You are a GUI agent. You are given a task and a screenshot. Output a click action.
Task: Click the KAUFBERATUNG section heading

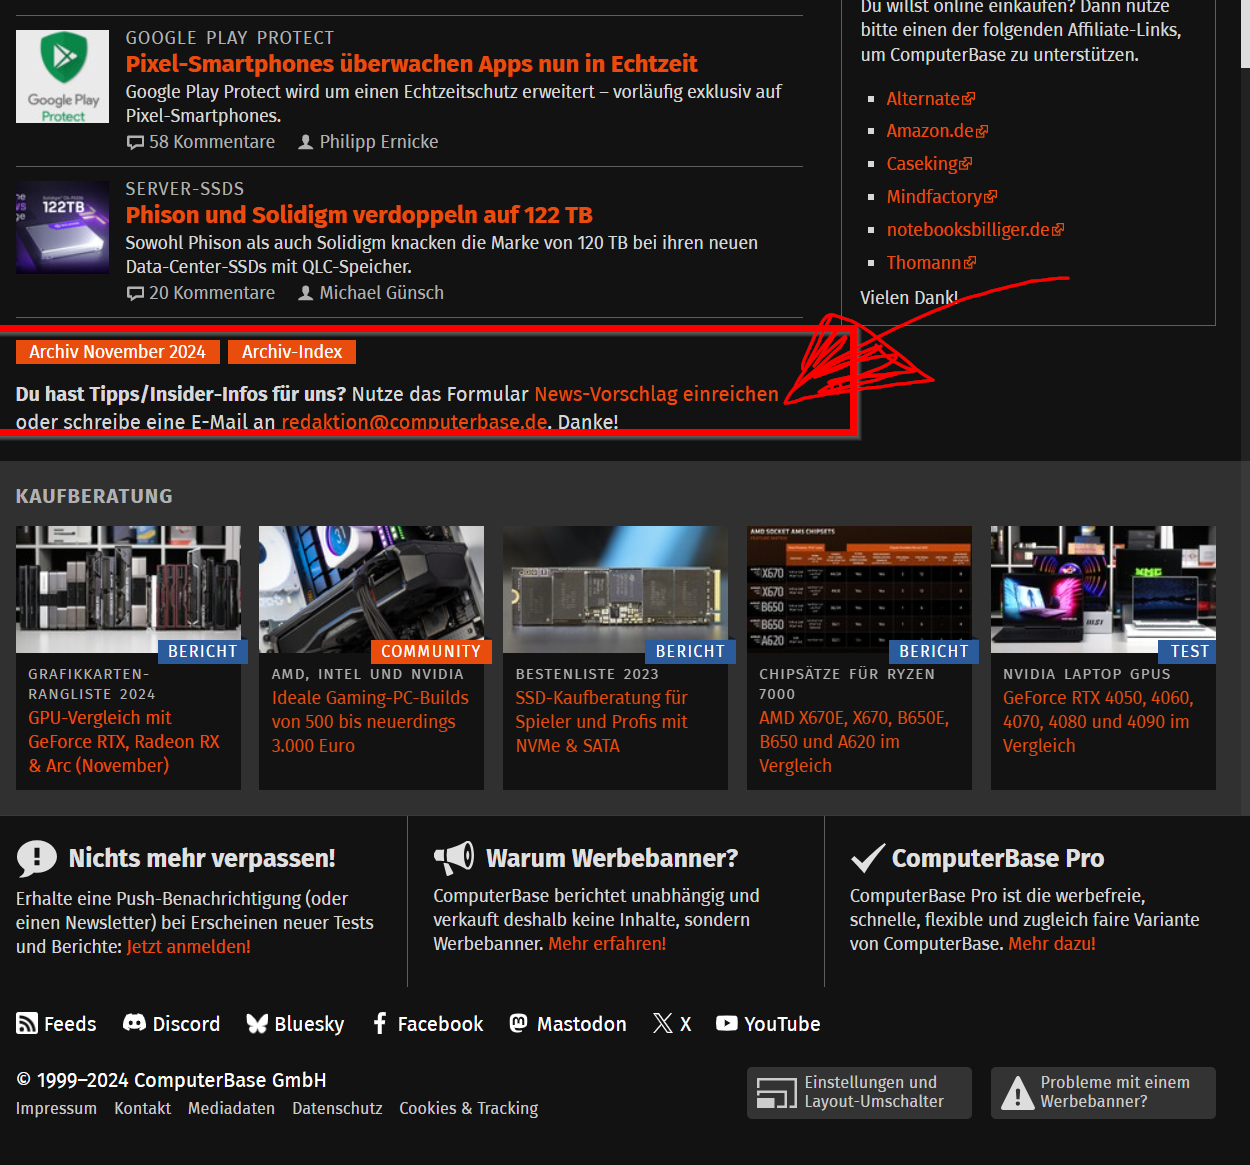(x=94, y=496)
